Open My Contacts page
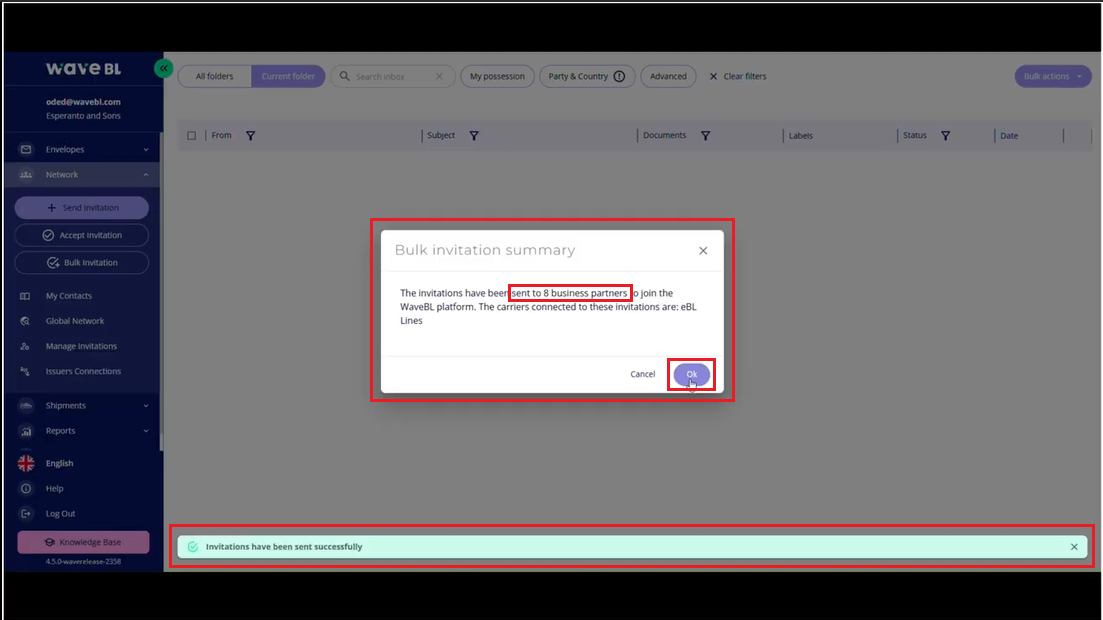The width and height of the screenshot is (1103, 620). (69, 296)
